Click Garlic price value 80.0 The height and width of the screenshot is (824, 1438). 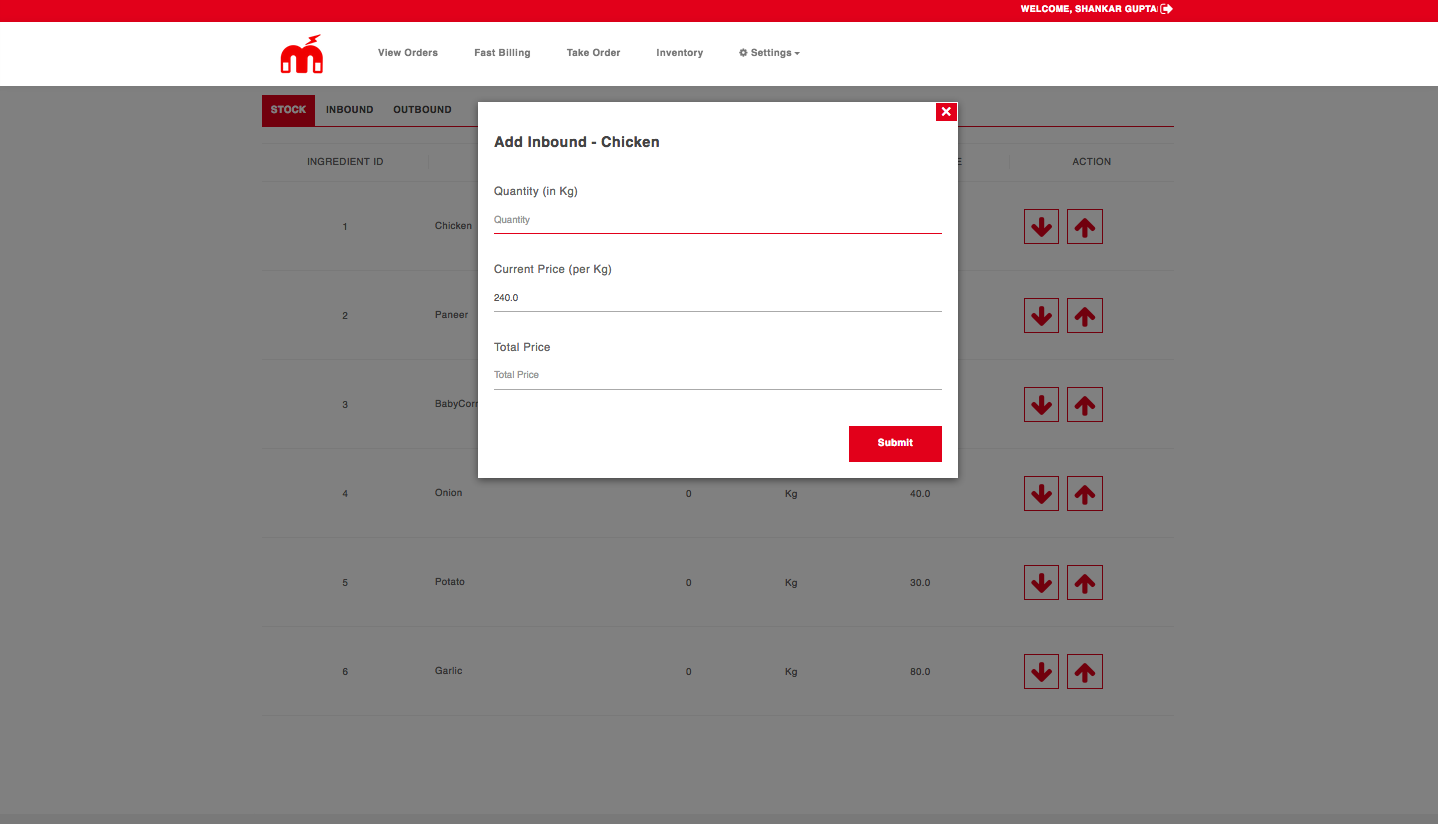pos(920,672)
